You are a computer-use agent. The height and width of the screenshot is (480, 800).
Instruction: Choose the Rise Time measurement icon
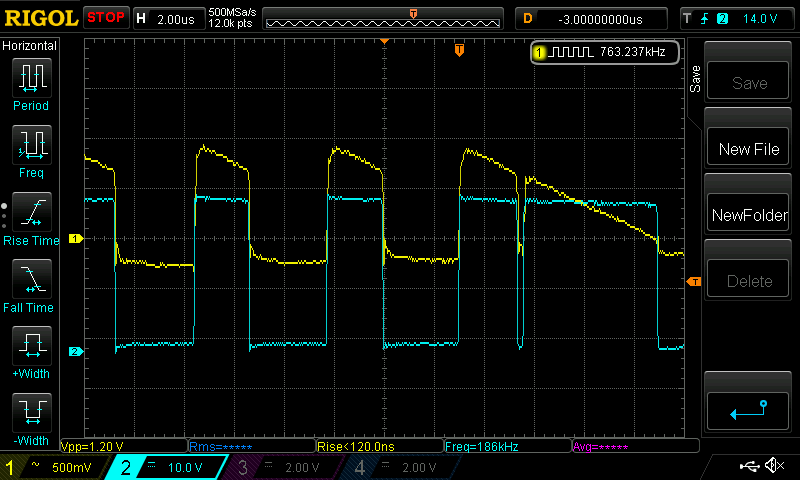click(32, 215)
